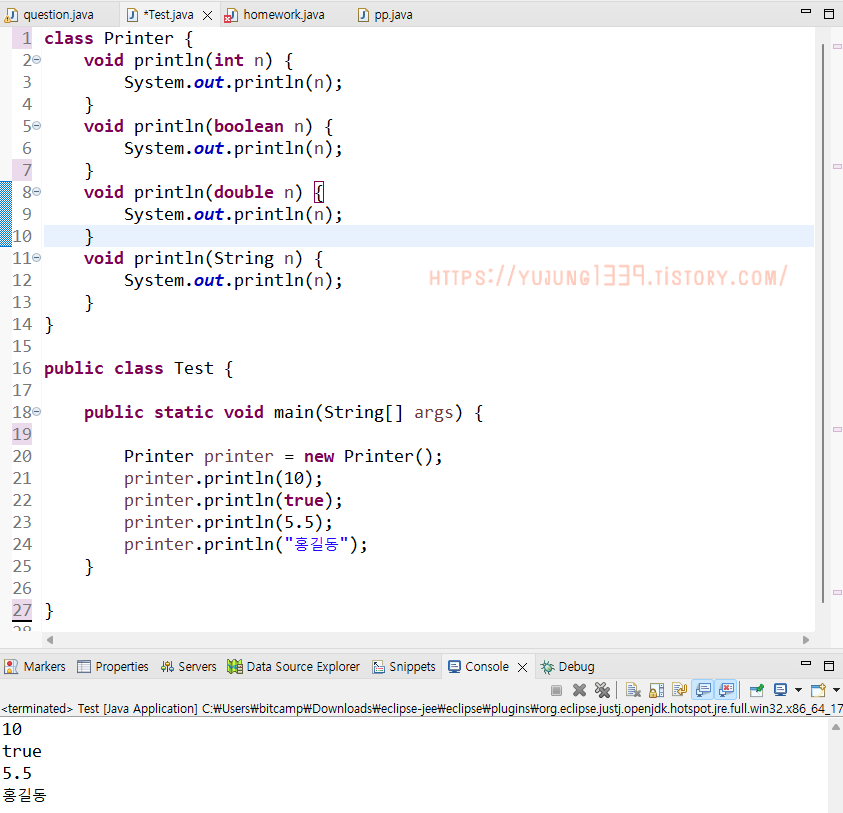Click 'printer.println(10);' on line 21
Viewport: 843px width, 813px height.
(223, 478)
